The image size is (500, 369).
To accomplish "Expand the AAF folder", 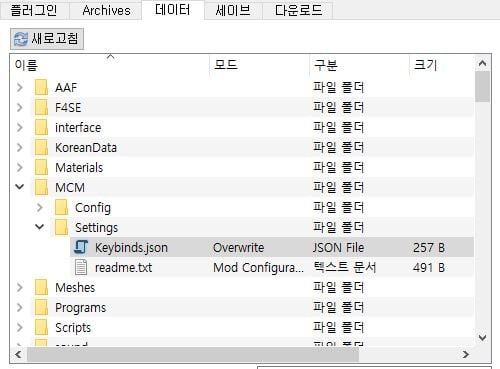I will (x=20, y=88).
